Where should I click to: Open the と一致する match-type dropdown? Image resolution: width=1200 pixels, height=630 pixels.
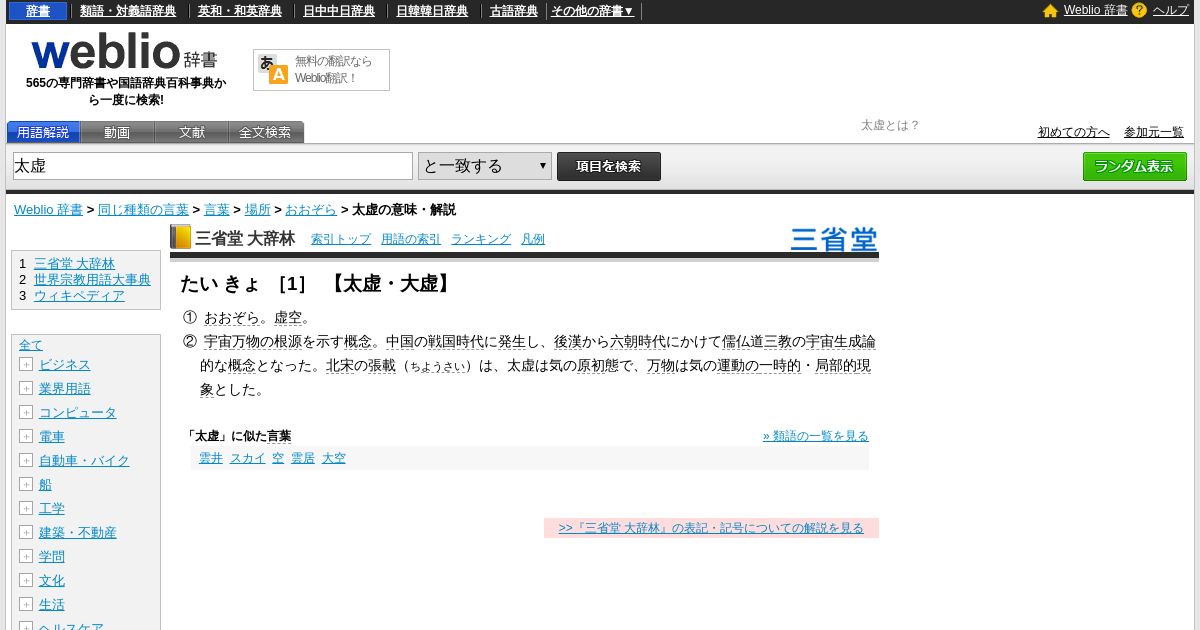[485, 166]
